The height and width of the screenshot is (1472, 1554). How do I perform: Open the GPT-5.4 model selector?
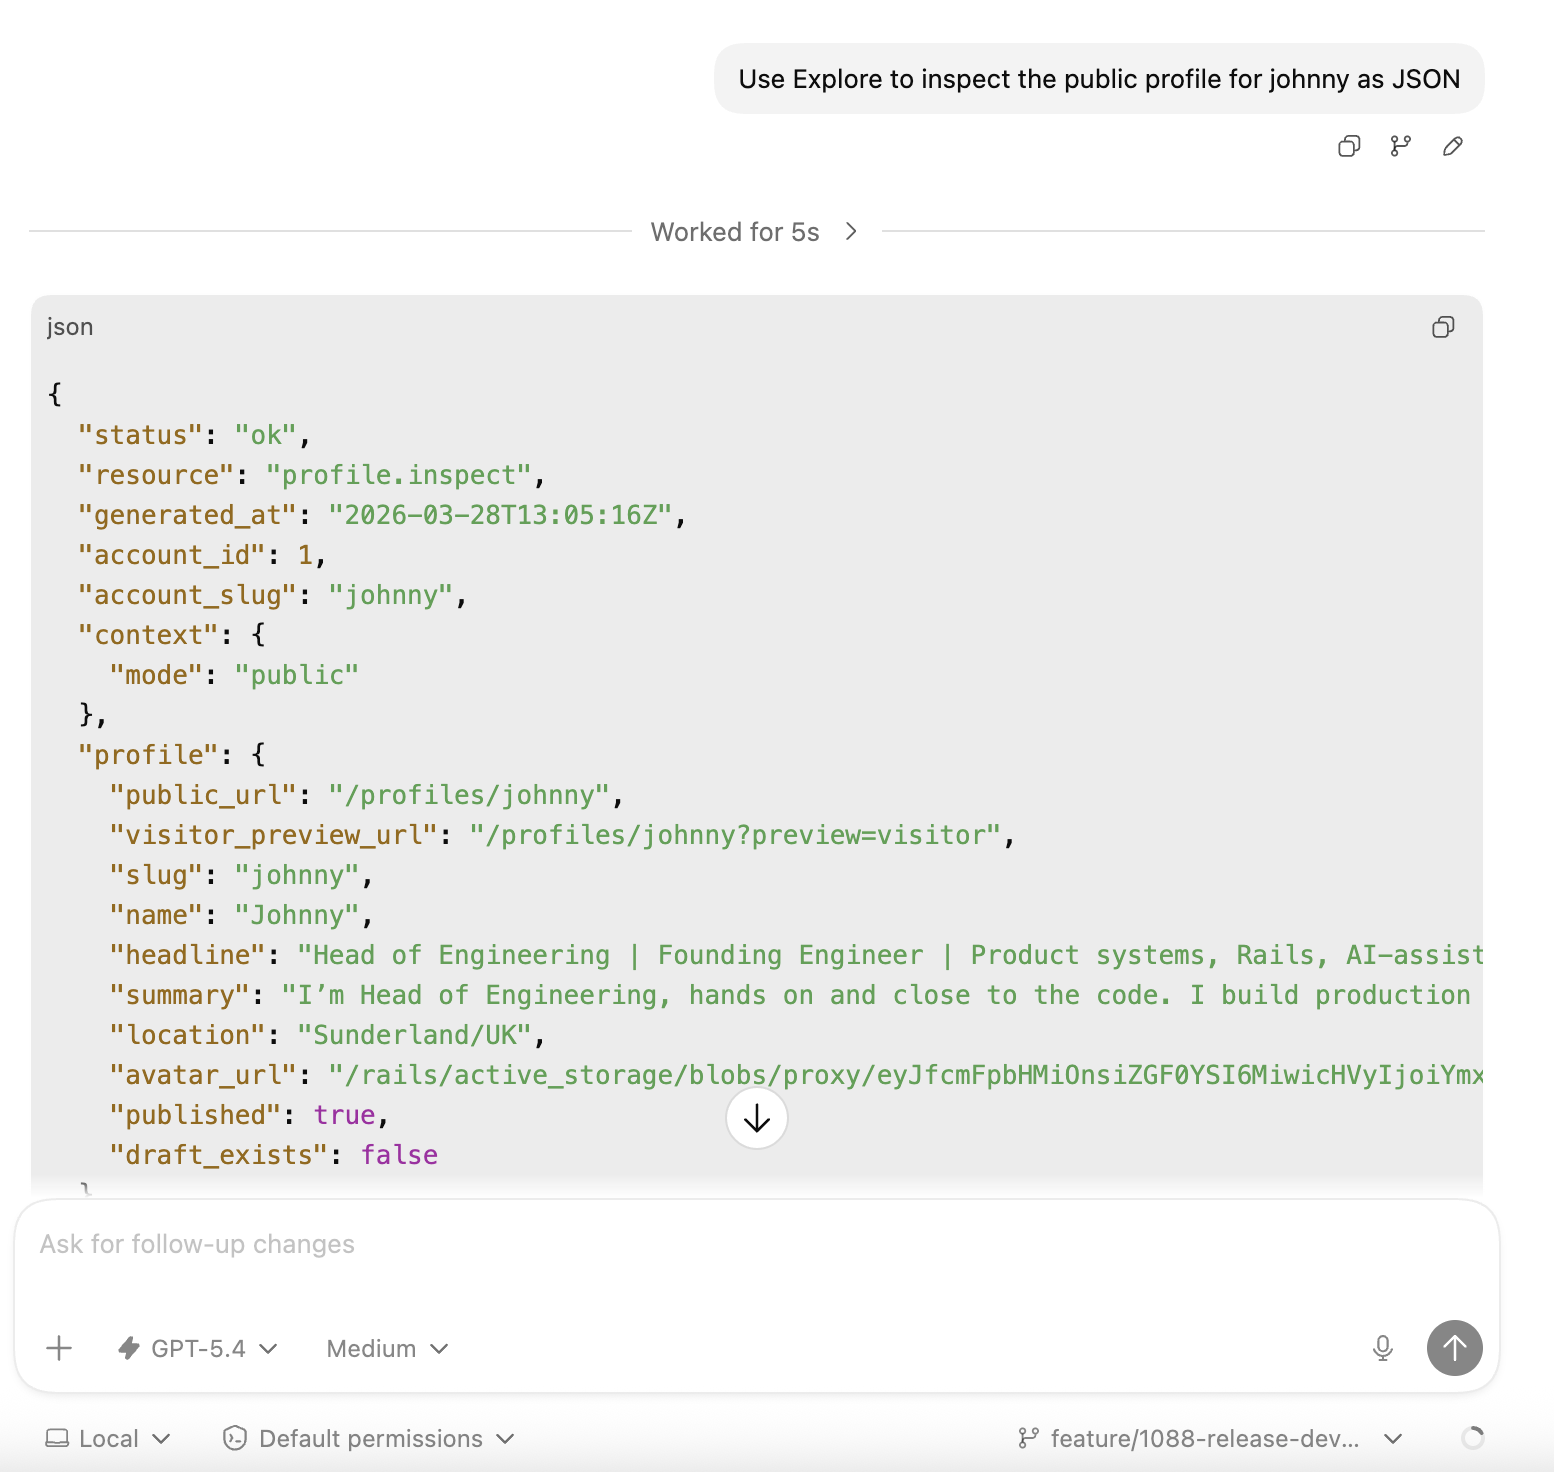pos(198,1348)
